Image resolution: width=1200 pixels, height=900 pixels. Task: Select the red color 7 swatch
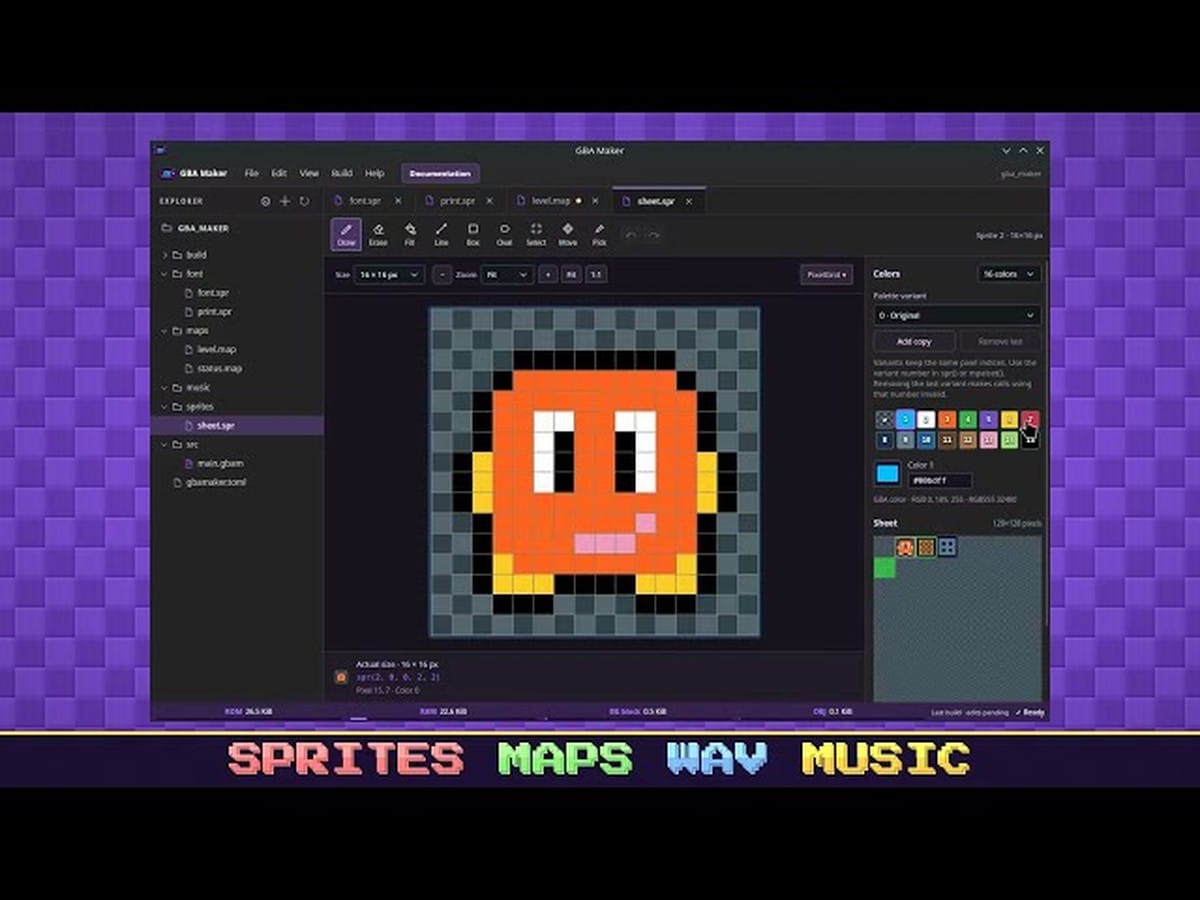pyautogui.click(x=1030, y=419)
